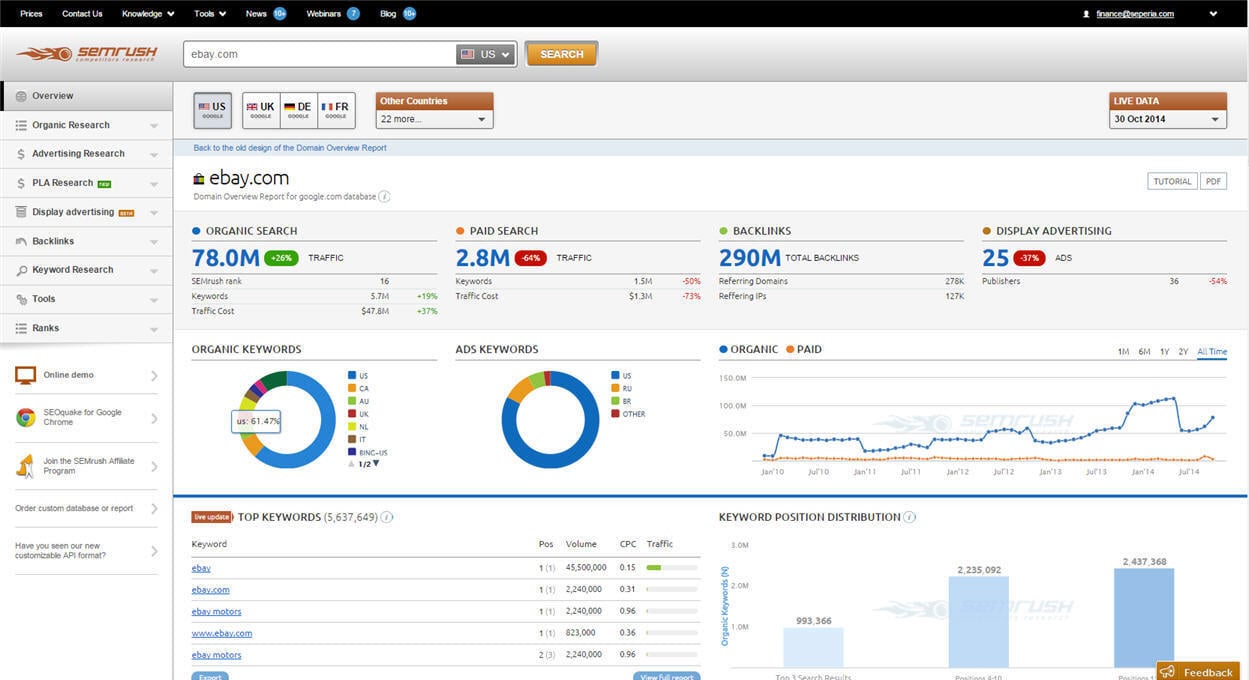This screenshot has height=680, width=1249.
Task: Click the Feedback megaphone icon
Action: pyautogui.click(x=1167, y=672)
